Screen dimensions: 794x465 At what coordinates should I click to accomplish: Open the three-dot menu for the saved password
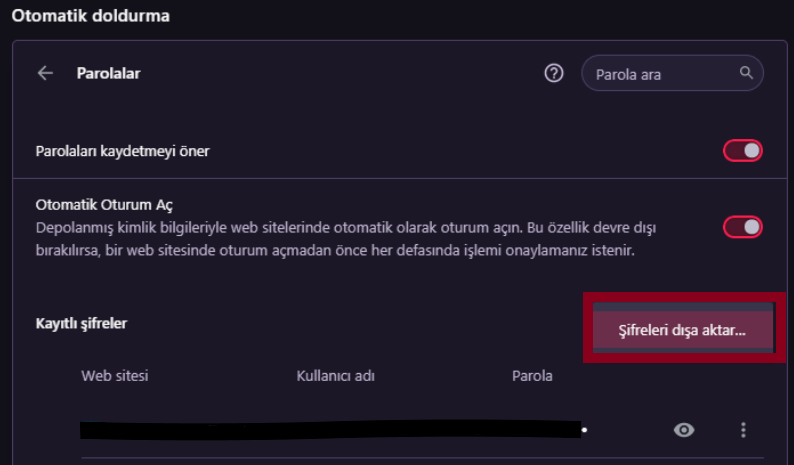click(743, 430)
